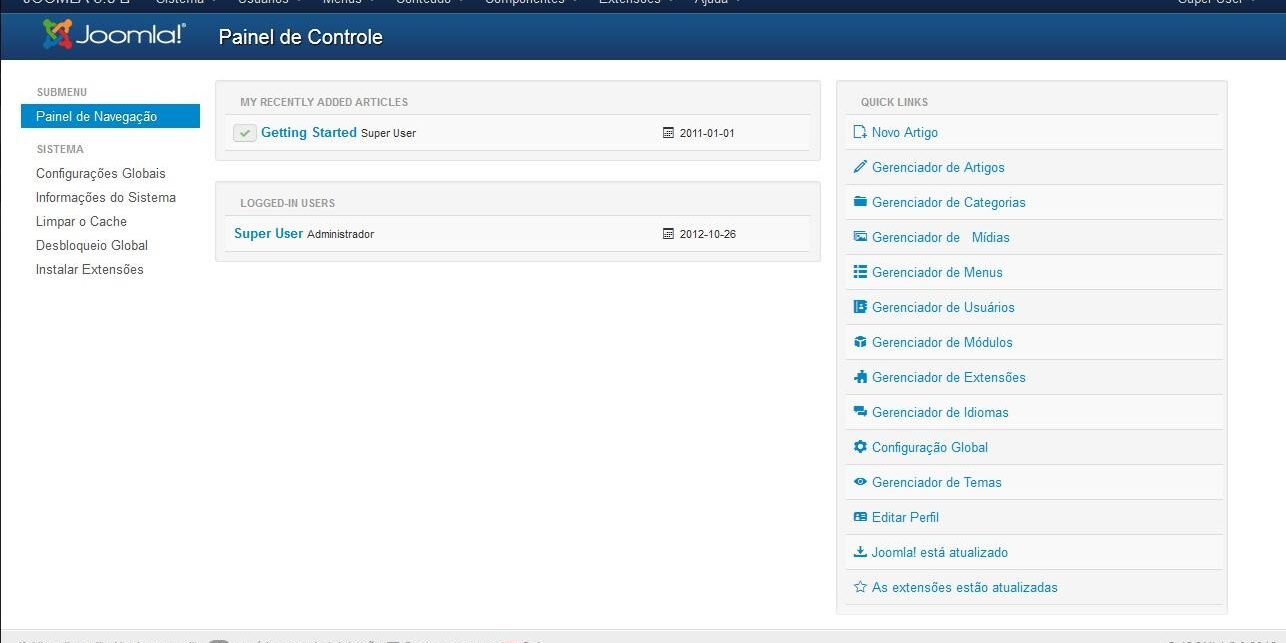Open the Gerenciador de Mídias image icon

point(860,237)
